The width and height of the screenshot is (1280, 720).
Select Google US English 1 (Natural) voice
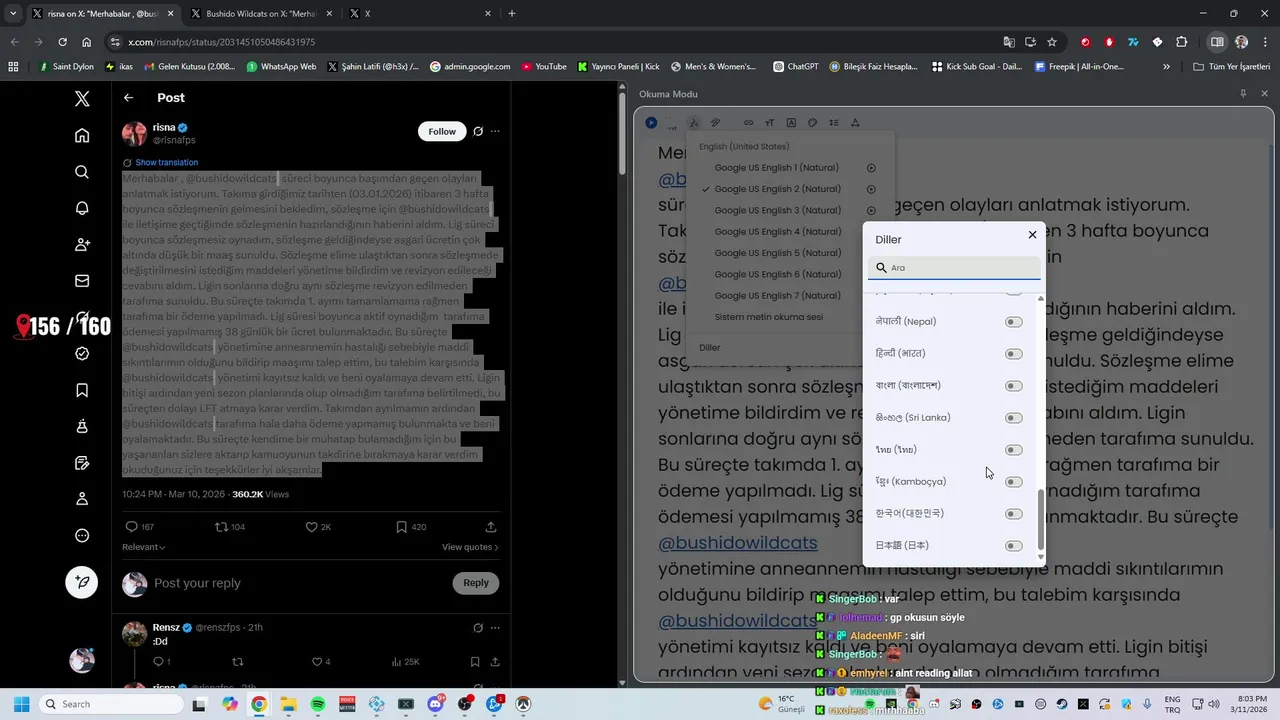pos(776,168)
